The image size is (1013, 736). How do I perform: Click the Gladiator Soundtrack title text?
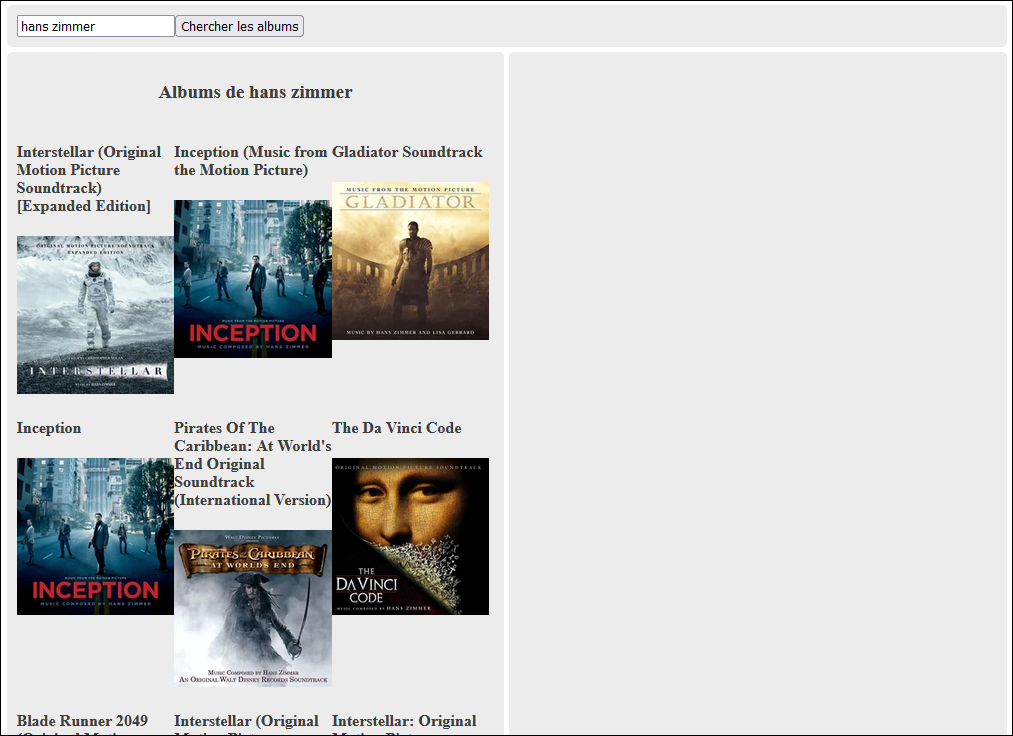coord(408,152)
